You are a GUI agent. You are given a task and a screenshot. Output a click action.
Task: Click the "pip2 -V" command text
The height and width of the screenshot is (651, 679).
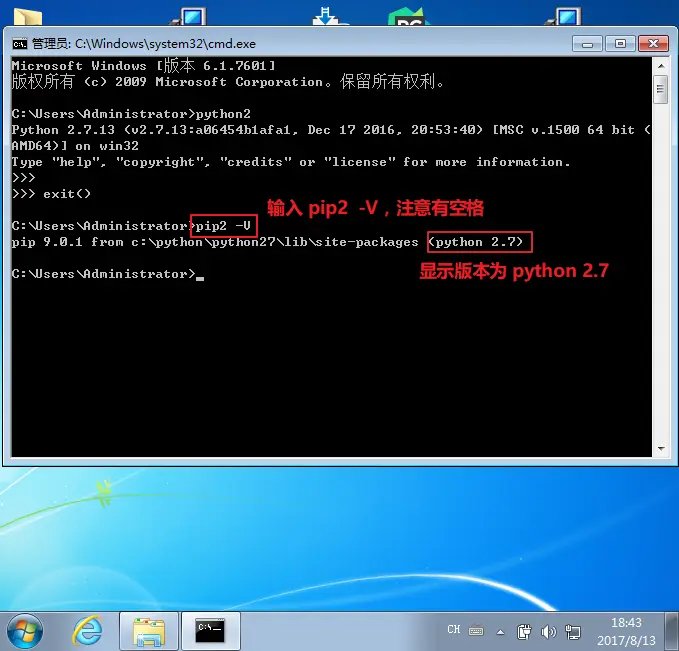[223, 226]
